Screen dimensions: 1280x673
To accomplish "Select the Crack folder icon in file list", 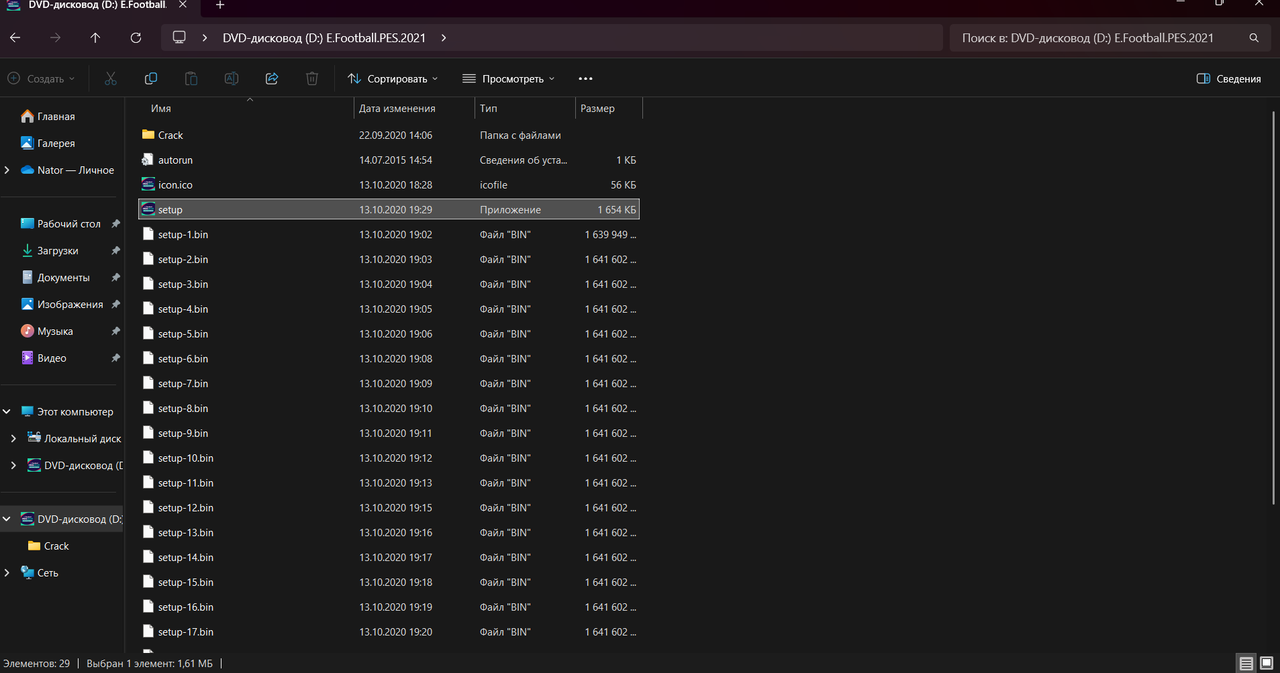I will tap(148, 134).
